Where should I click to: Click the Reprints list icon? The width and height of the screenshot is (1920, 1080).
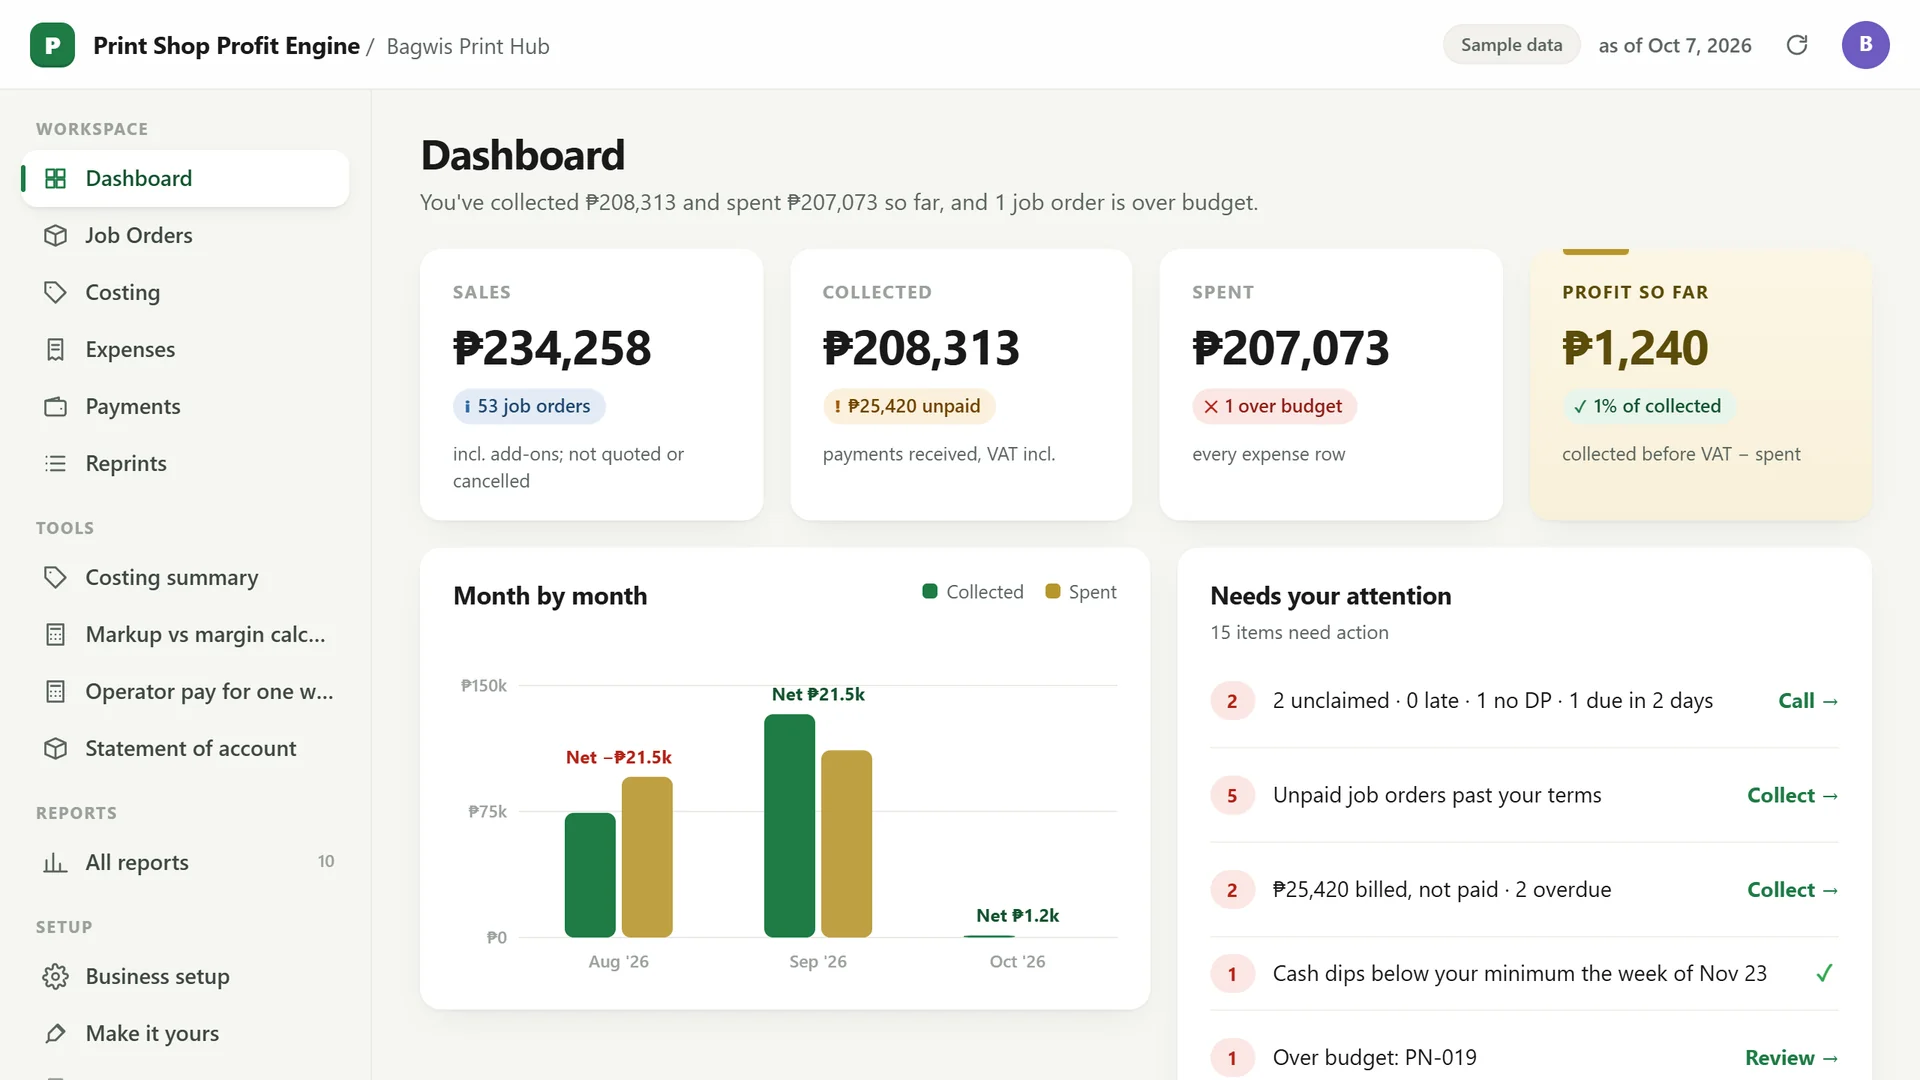point(56,463)
